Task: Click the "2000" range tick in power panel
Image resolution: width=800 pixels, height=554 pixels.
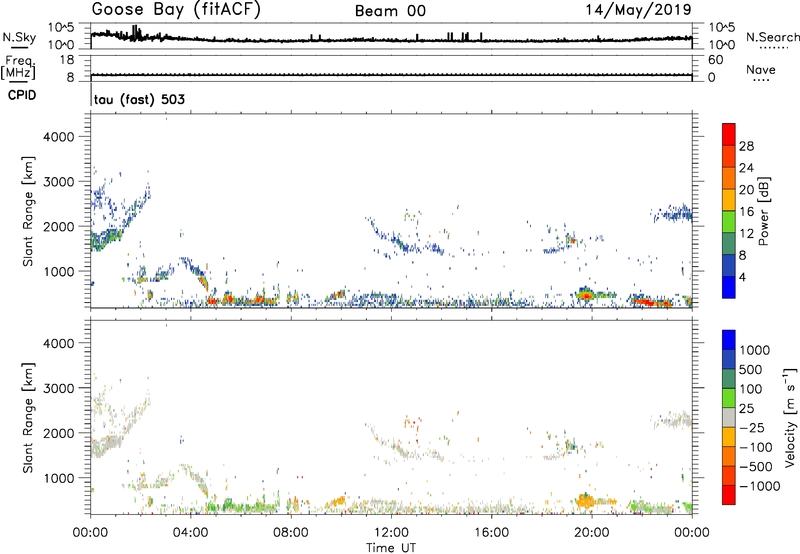Action: click(x=58, y=227)
